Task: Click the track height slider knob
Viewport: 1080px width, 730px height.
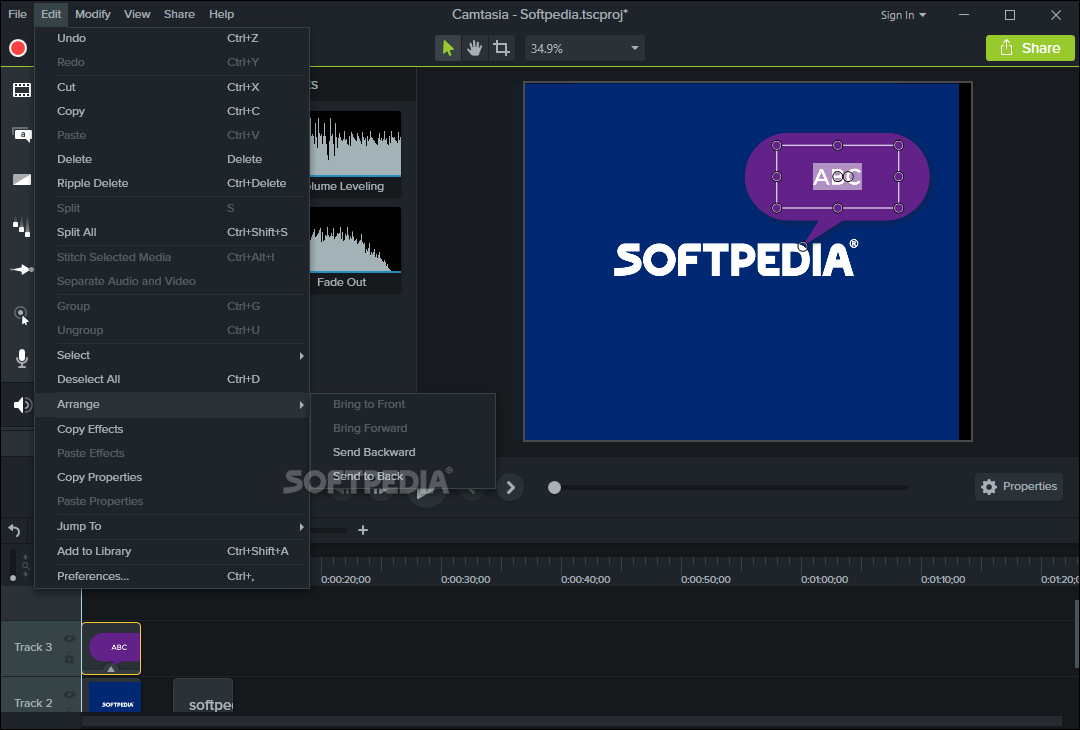Action: 13,578
